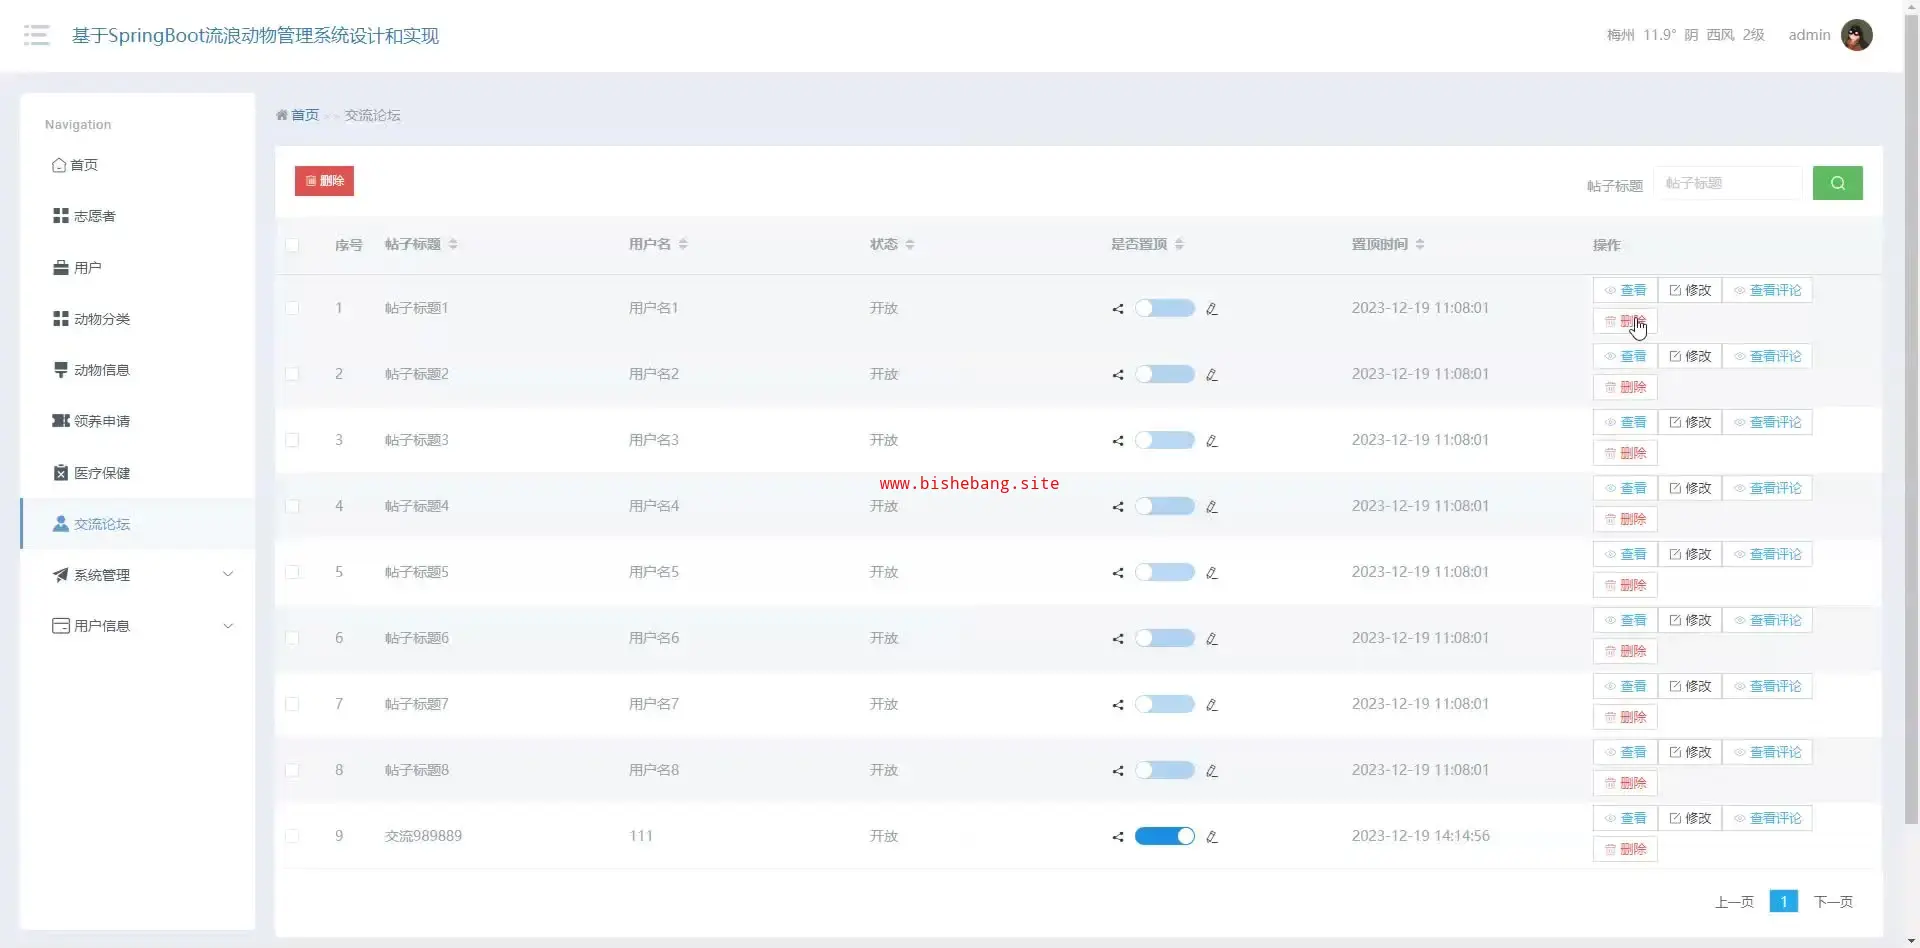Open 动物信息 in the sidebar
Image resolution: width=1920 pixels, height=948 pixels.
point(101,370)
